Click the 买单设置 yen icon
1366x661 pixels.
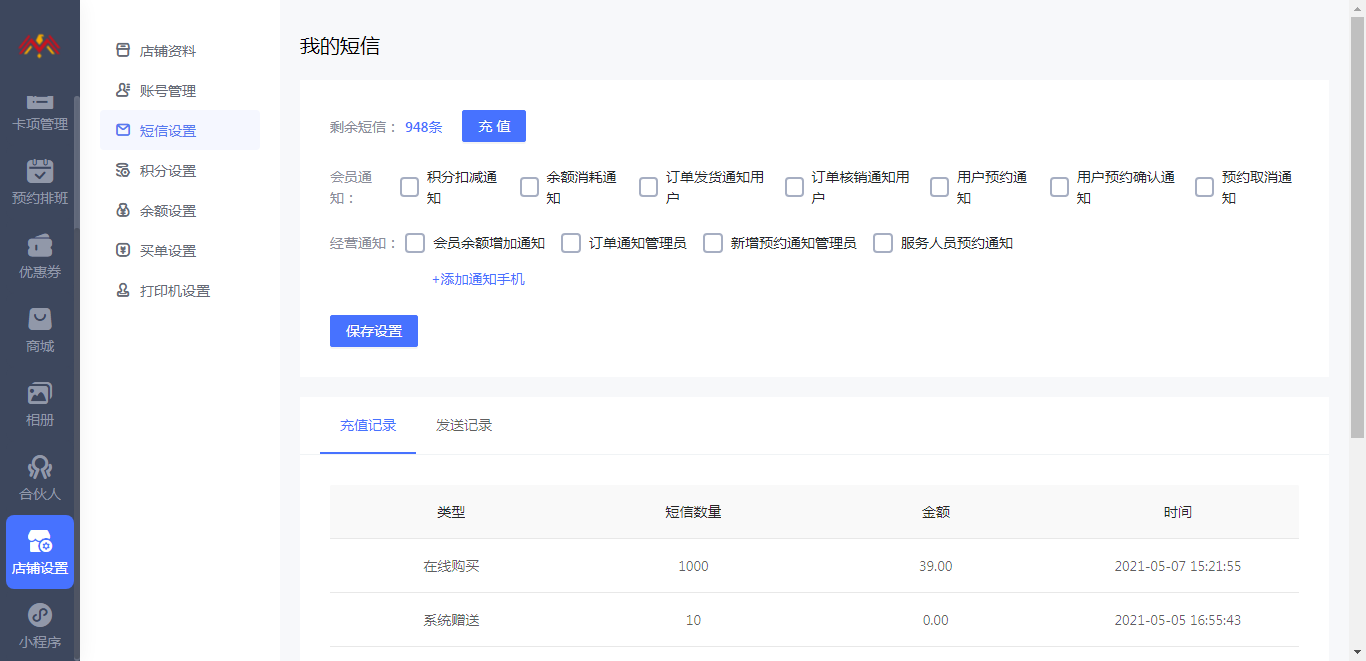point(123,250)
